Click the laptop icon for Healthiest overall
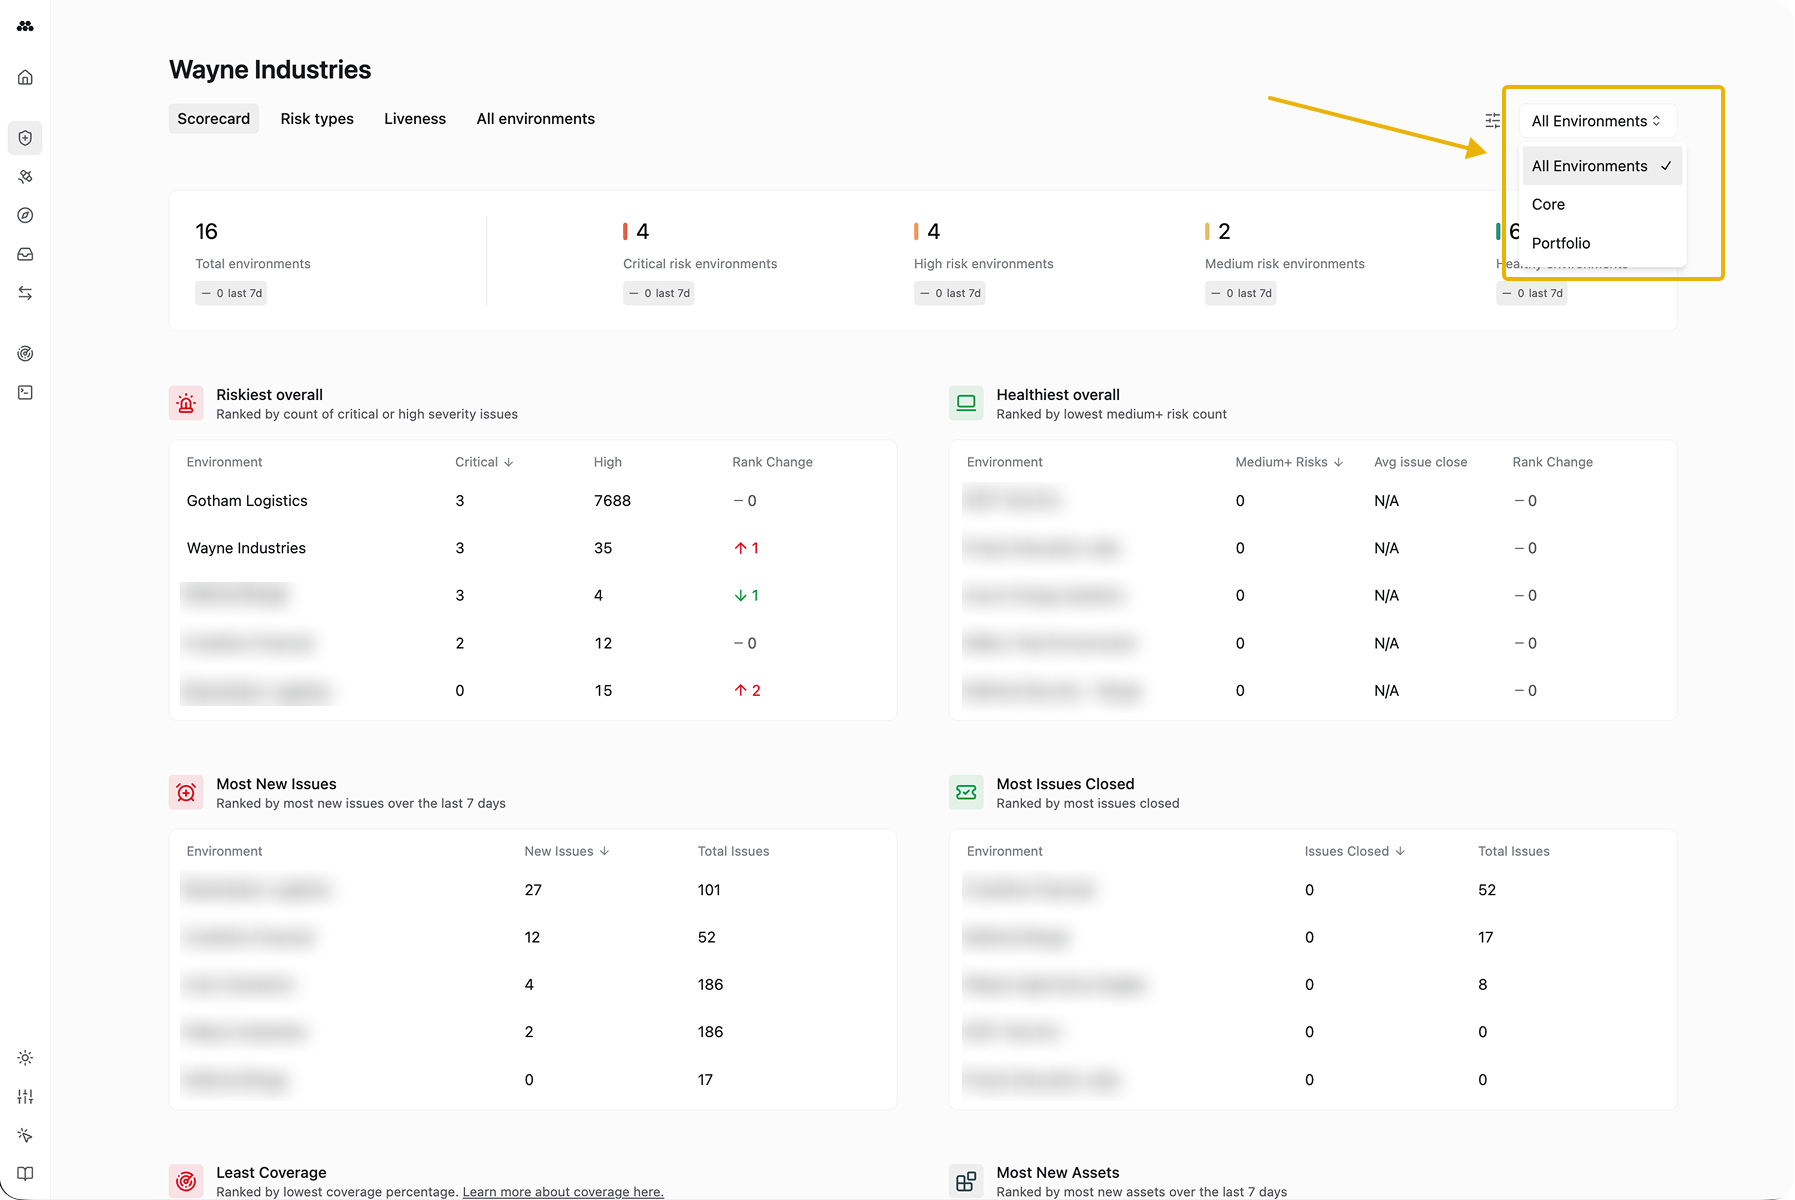The width and height of the screenshot is (1795, 1200). (x=966, y=404)
